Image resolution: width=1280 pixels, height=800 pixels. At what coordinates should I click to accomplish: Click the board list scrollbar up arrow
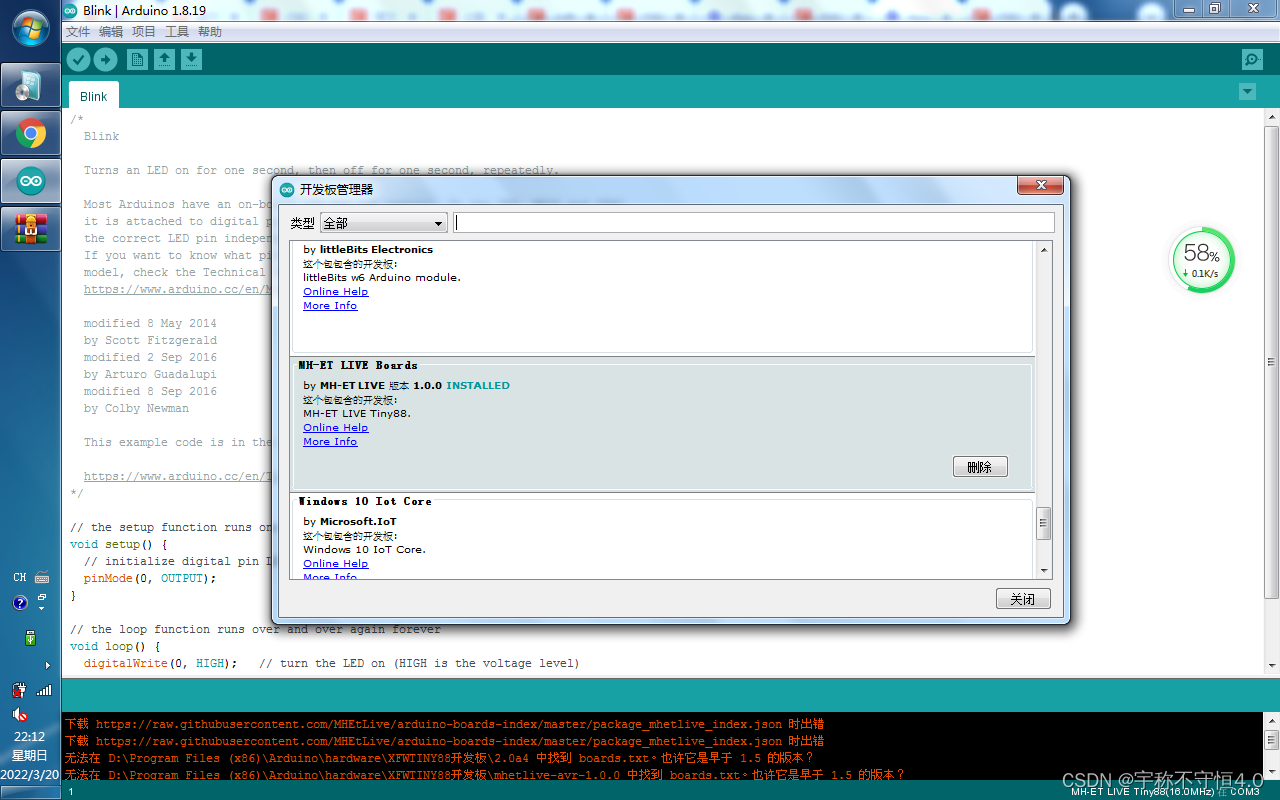click(1044, 250)
